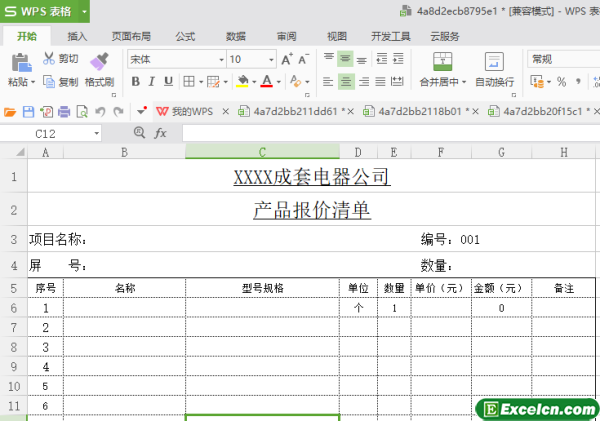Open the 页面布局 ribbon tab
The image size is (600, 421).
click(130, 36)
